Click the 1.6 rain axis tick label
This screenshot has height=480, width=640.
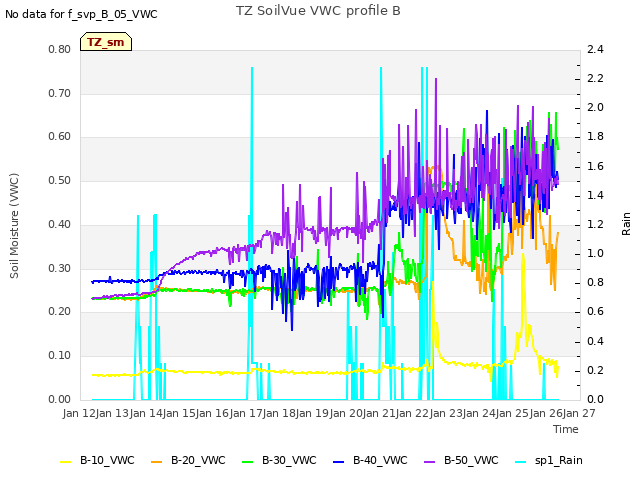595,167
